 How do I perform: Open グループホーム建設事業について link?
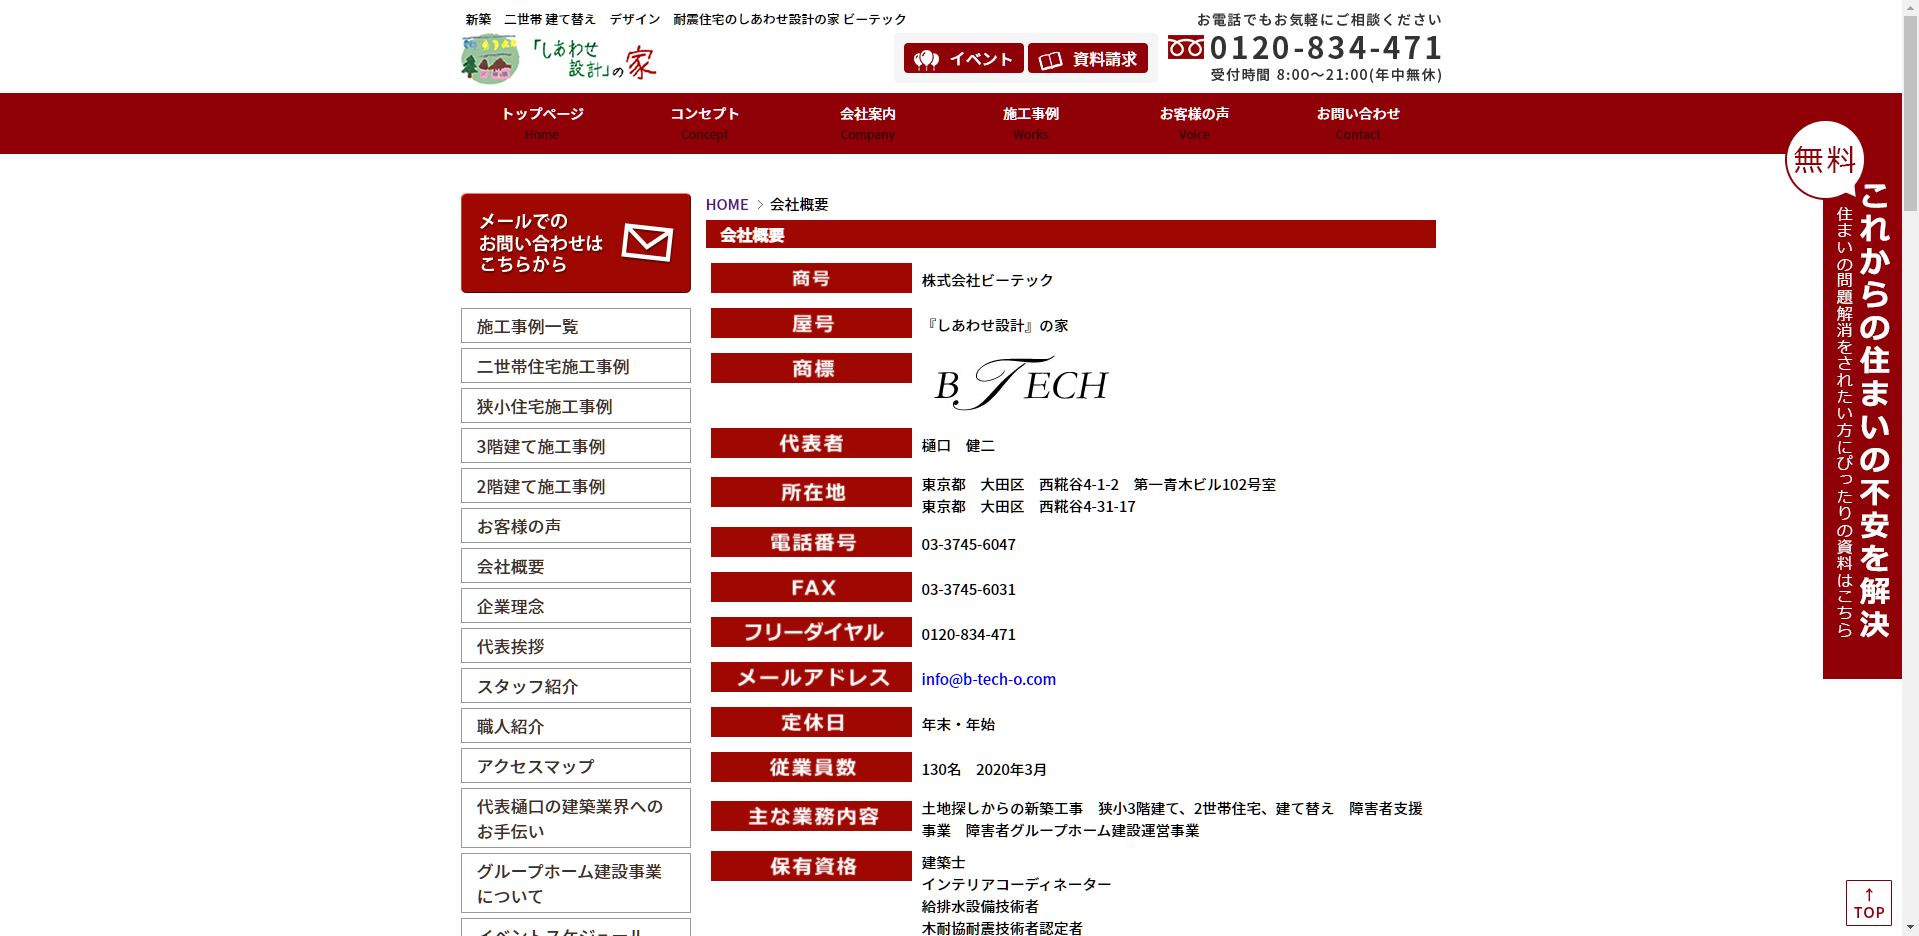click(576, 883)
